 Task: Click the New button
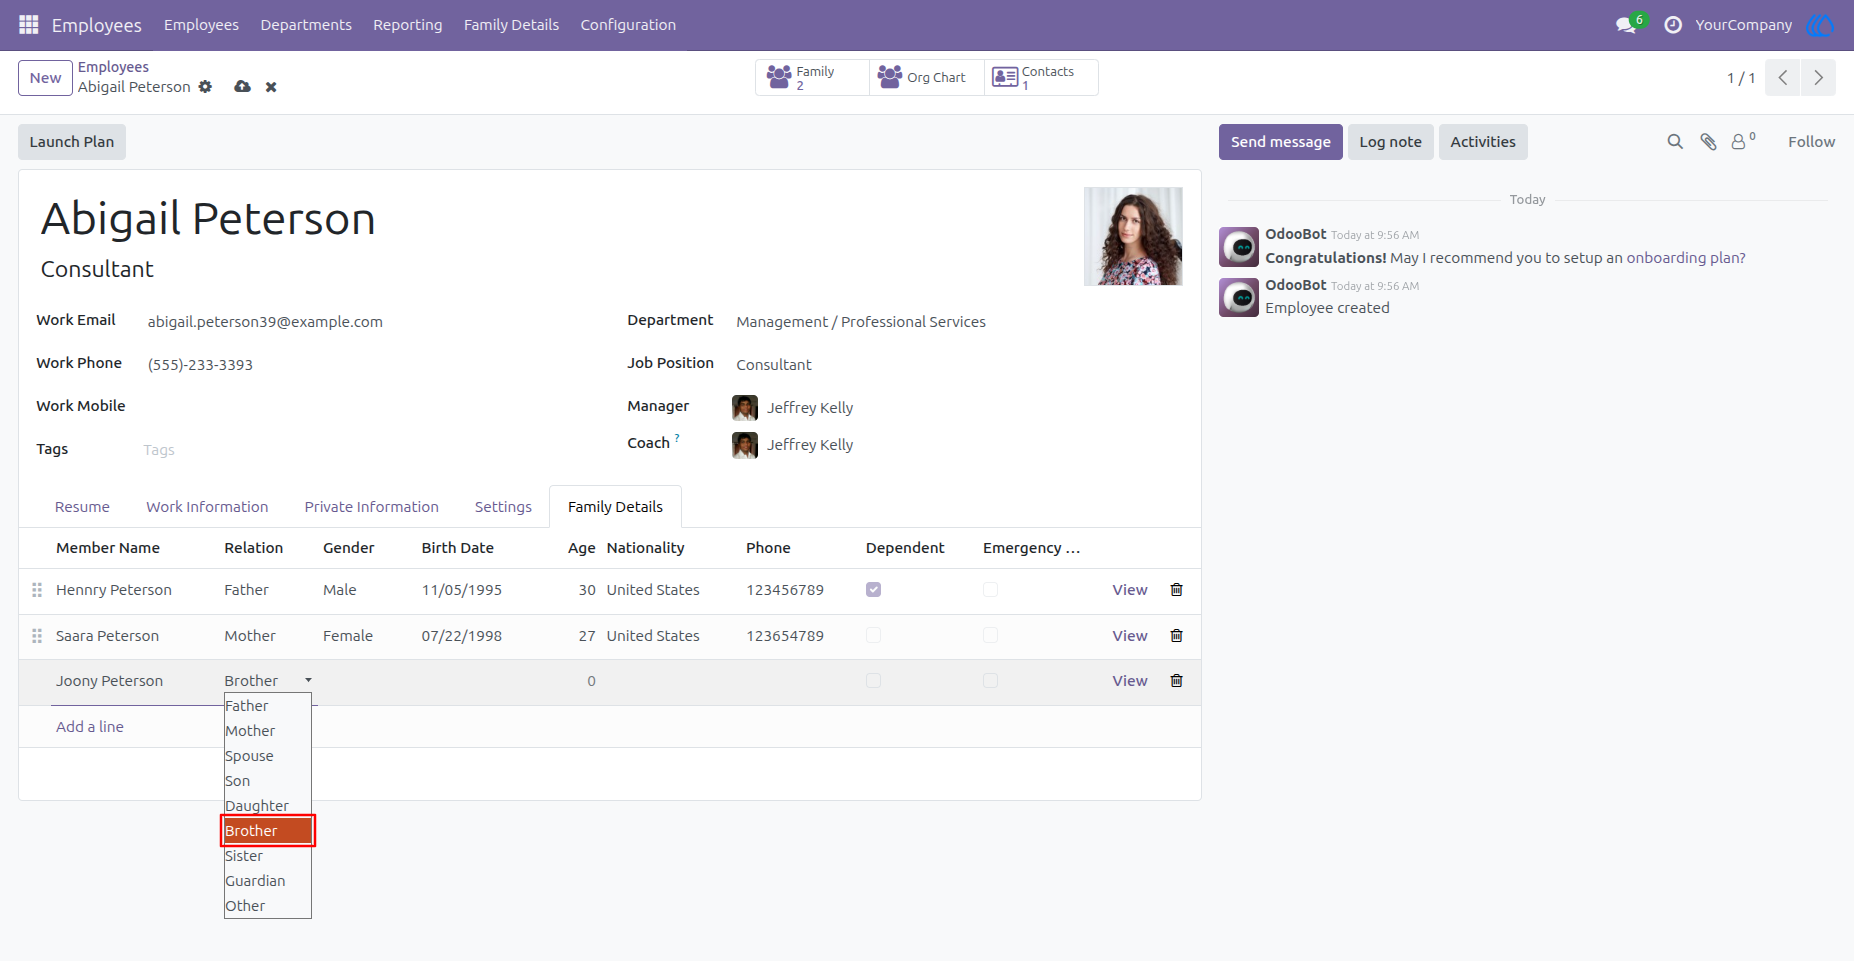[45, 78]
